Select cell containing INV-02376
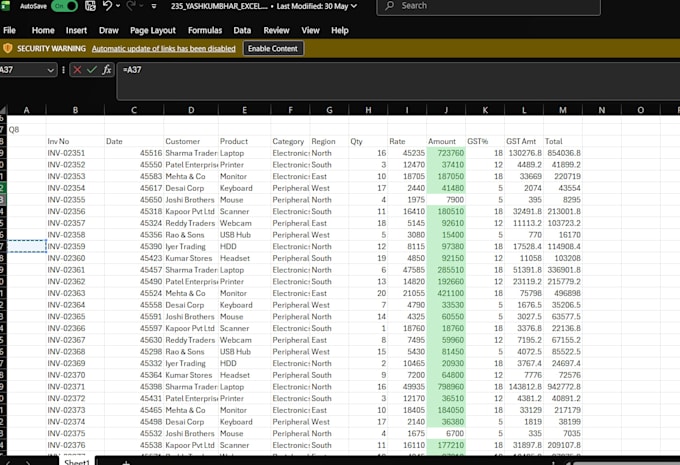Screen dimensions: 680x465 75,445
